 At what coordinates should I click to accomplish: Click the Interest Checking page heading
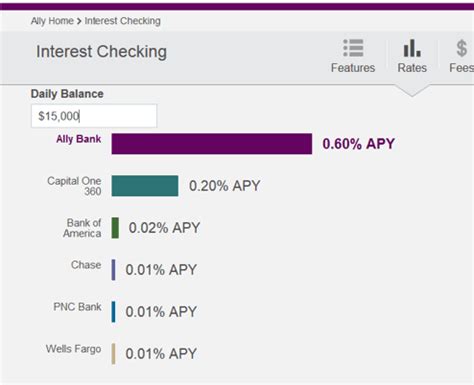(101, 52)
